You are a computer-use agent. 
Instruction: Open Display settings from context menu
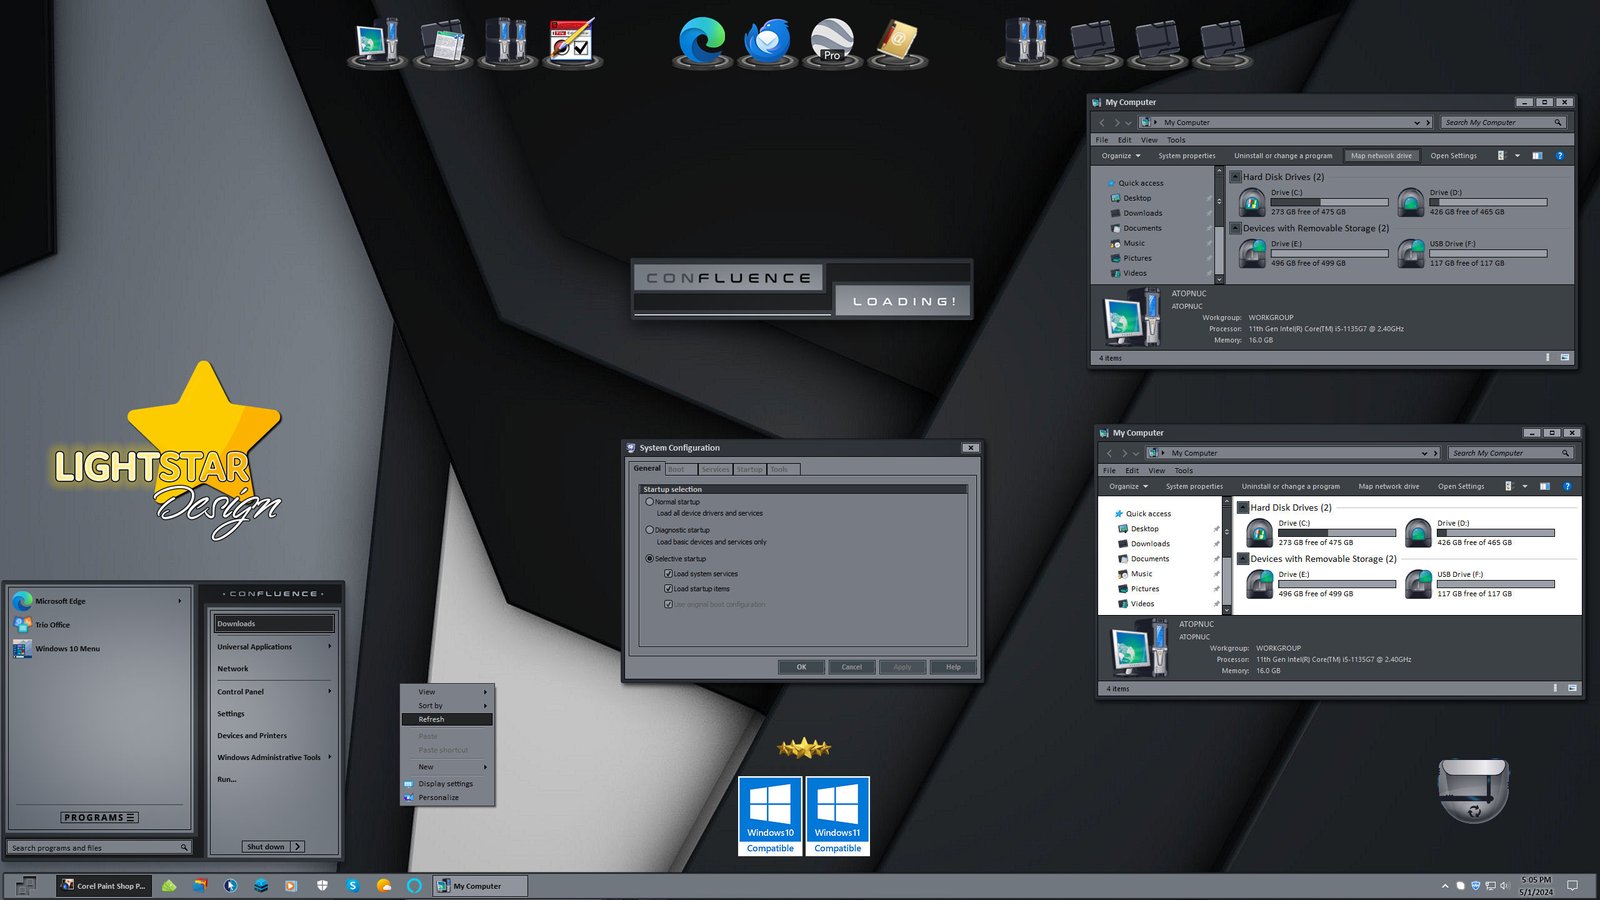point(447,783)
